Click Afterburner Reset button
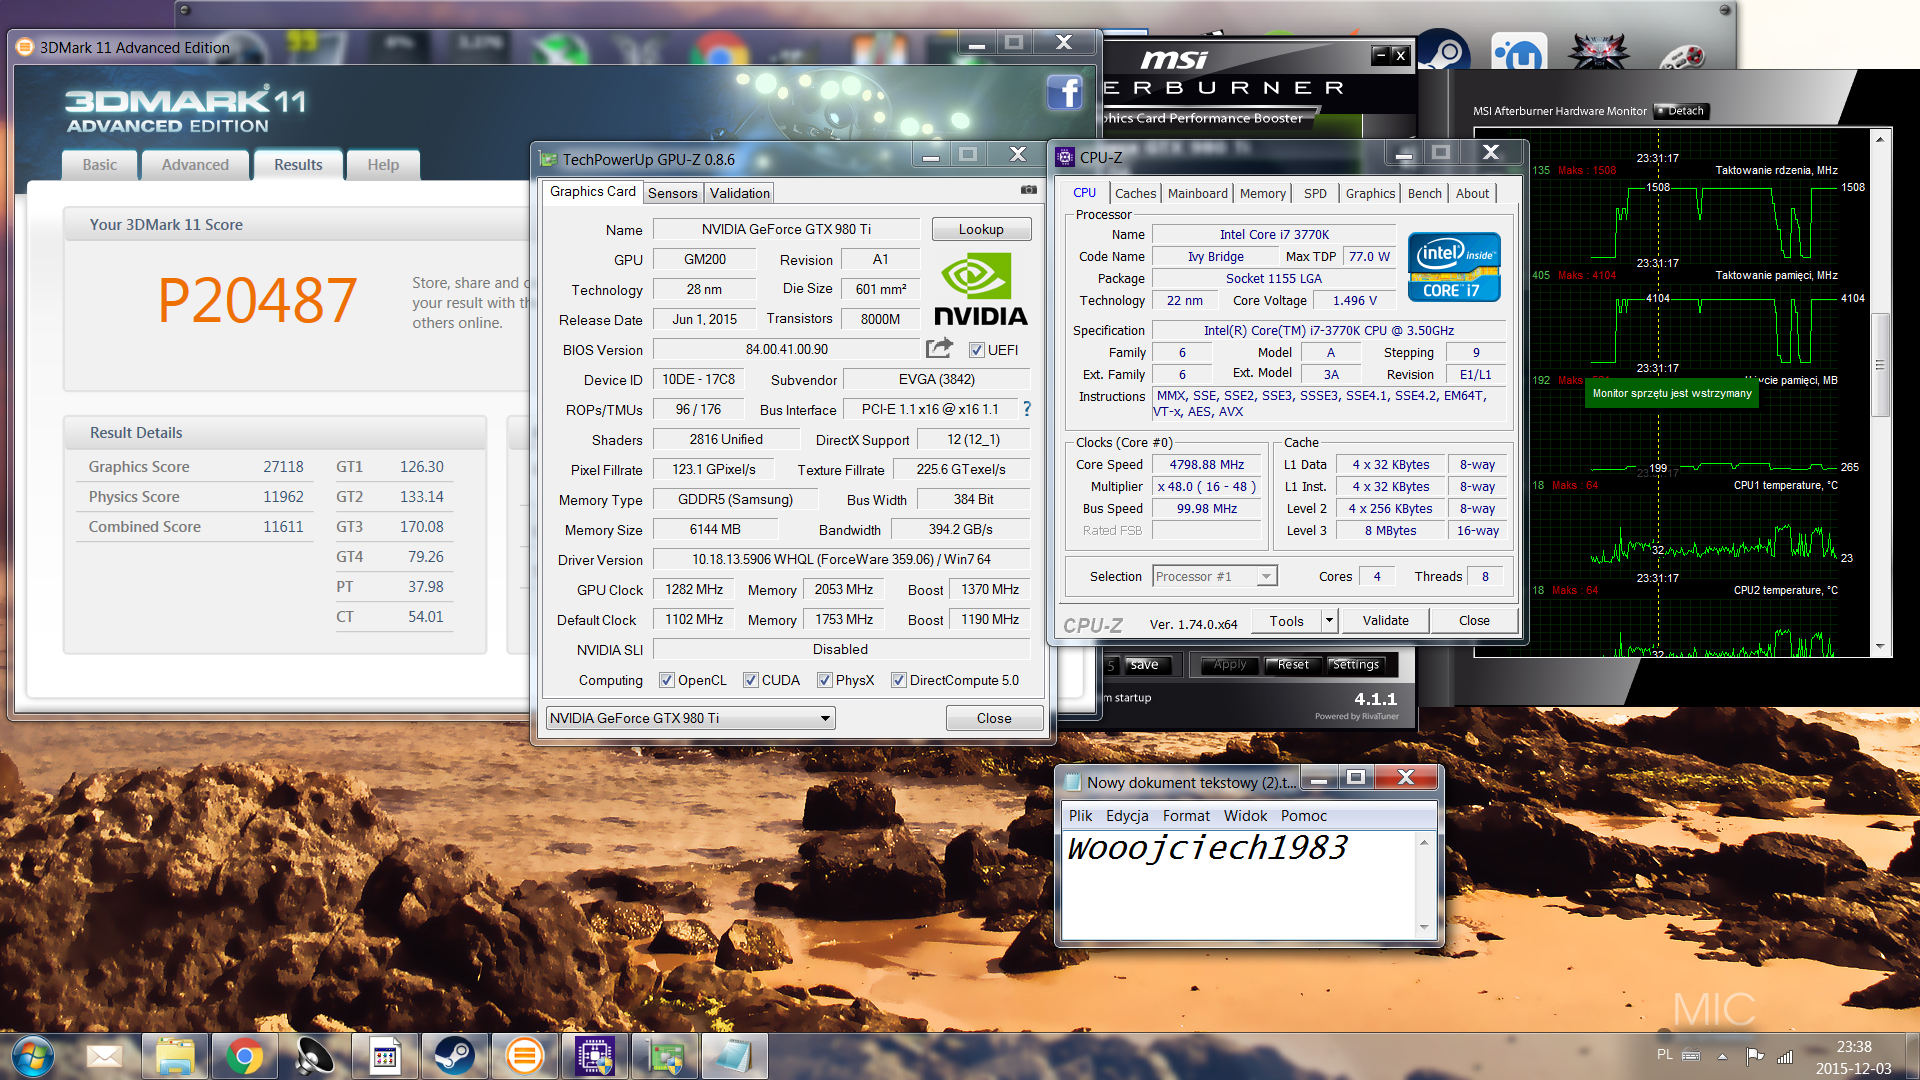The image size is (1920, 1080). [1293, 664]
